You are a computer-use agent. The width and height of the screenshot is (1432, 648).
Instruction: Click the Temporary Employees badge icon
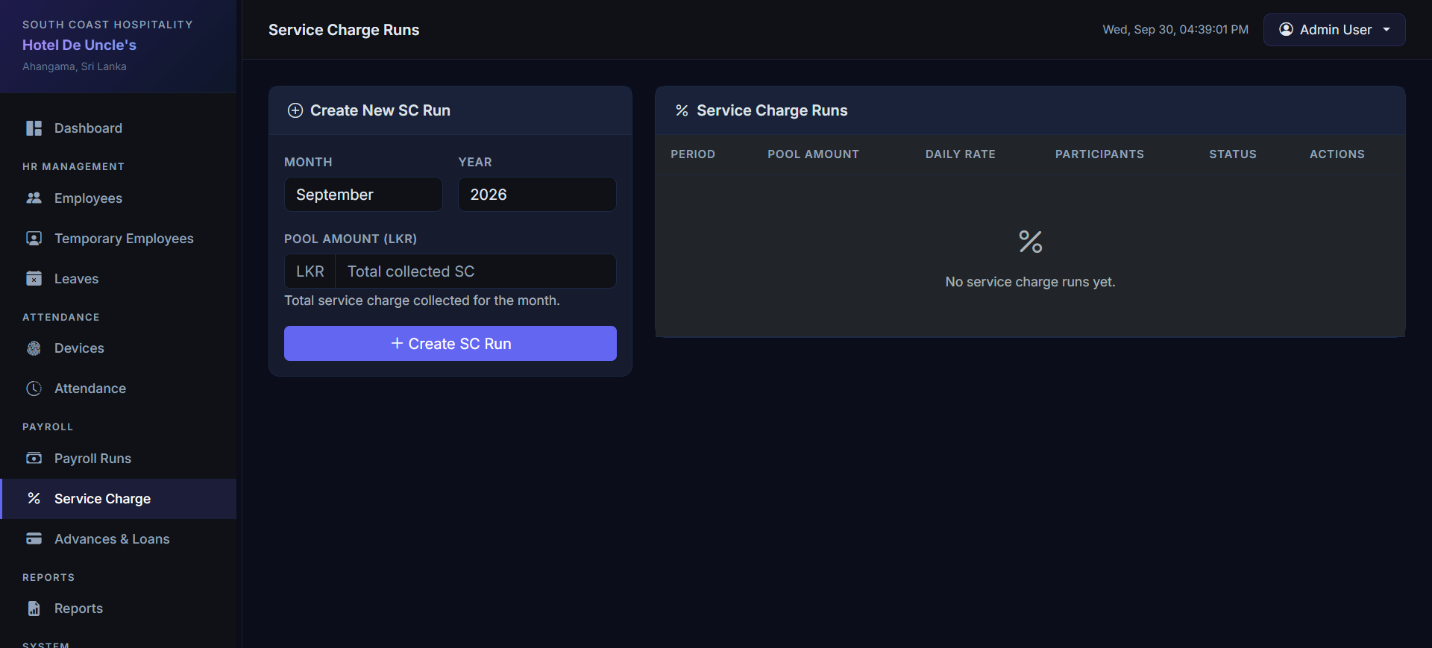(34, 238)
